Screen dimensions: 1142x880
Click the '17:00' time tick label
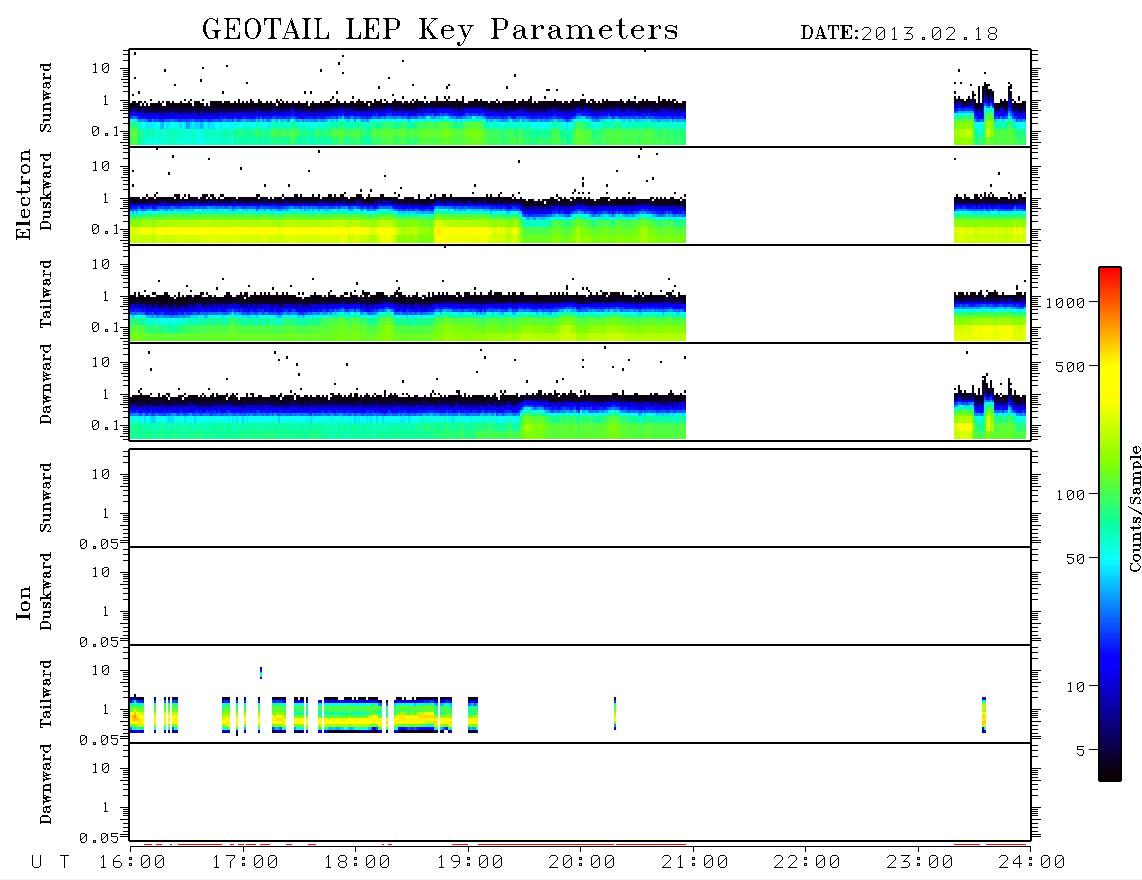(245, 863)
